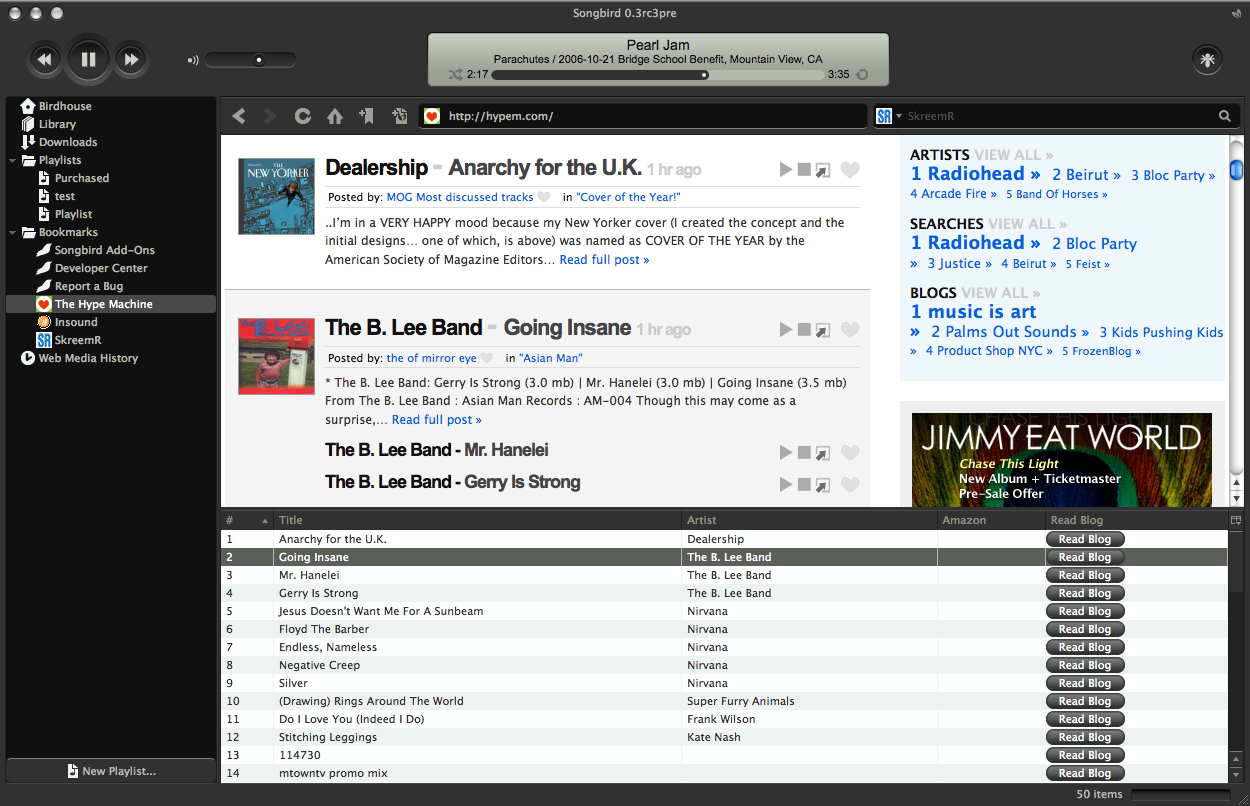Viewport: 1250px width, 806px height.
Task: Open the Report a Bug bookmark
Action: 89,286
